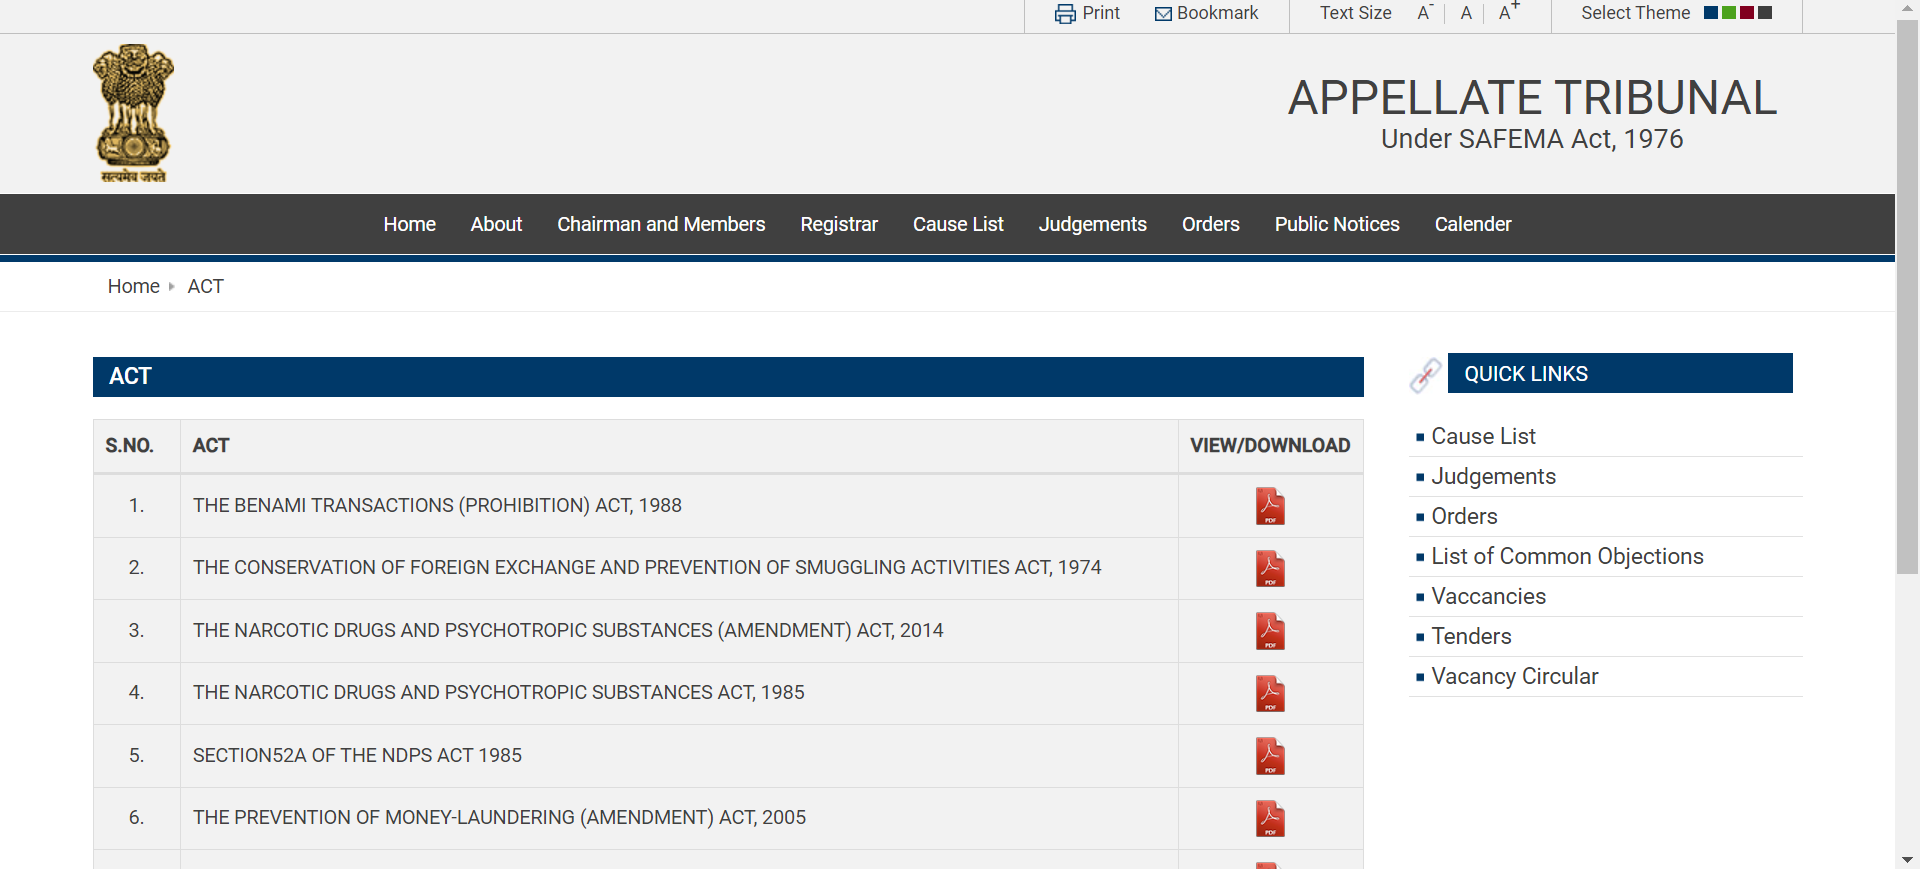Click the national emblem logo
This screenshot has width=1920, height=869.
(133, 112)
